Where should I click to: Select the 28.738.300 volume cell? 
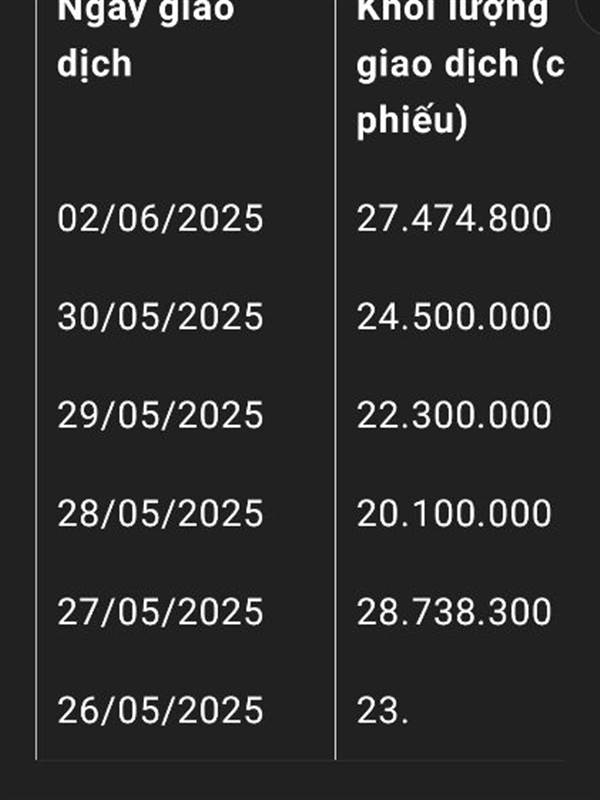(x=454, y=612)
